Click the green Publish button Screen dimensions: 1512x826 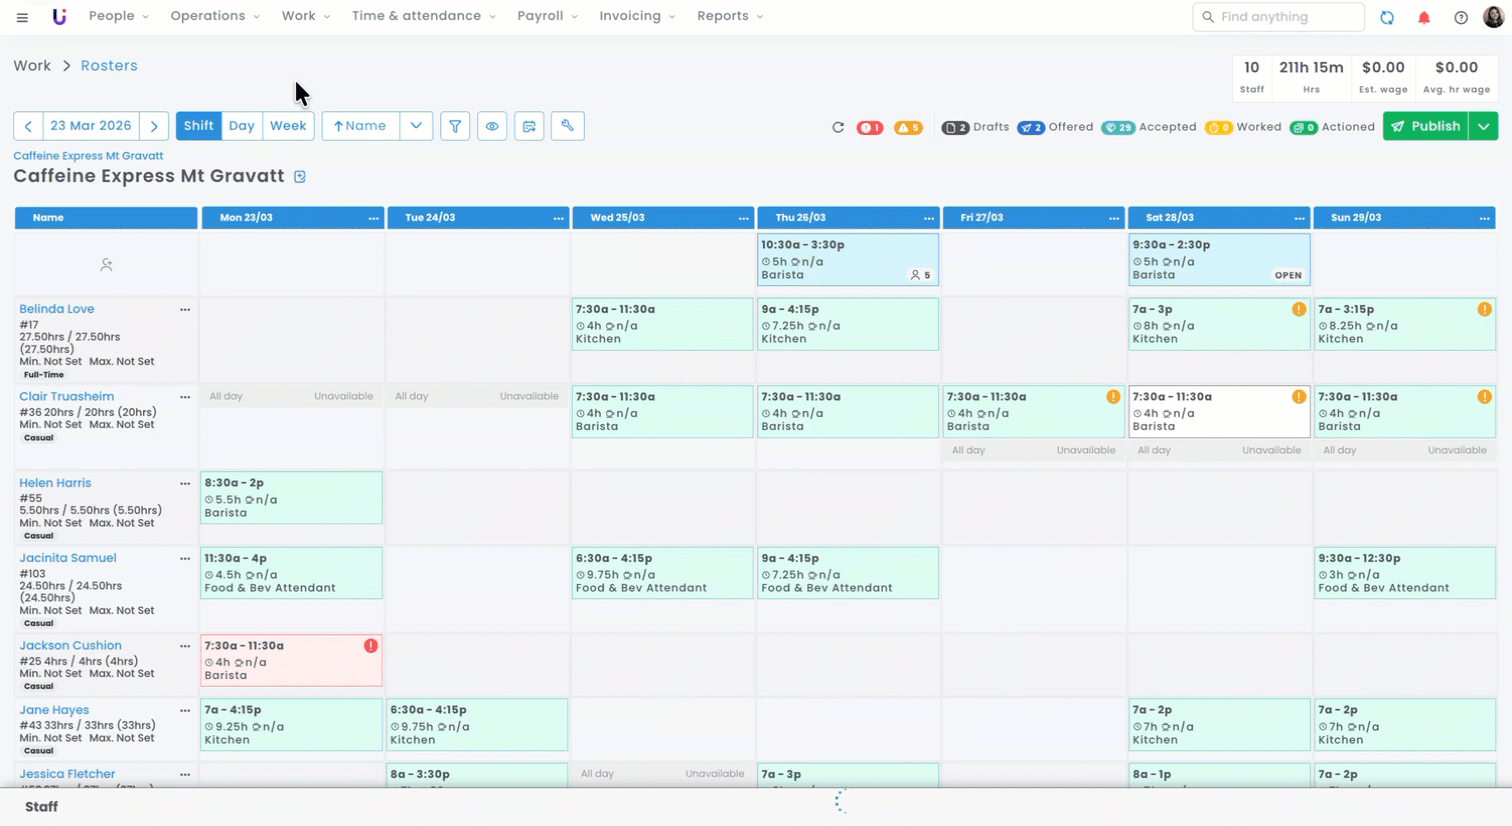click(1426, 126)
